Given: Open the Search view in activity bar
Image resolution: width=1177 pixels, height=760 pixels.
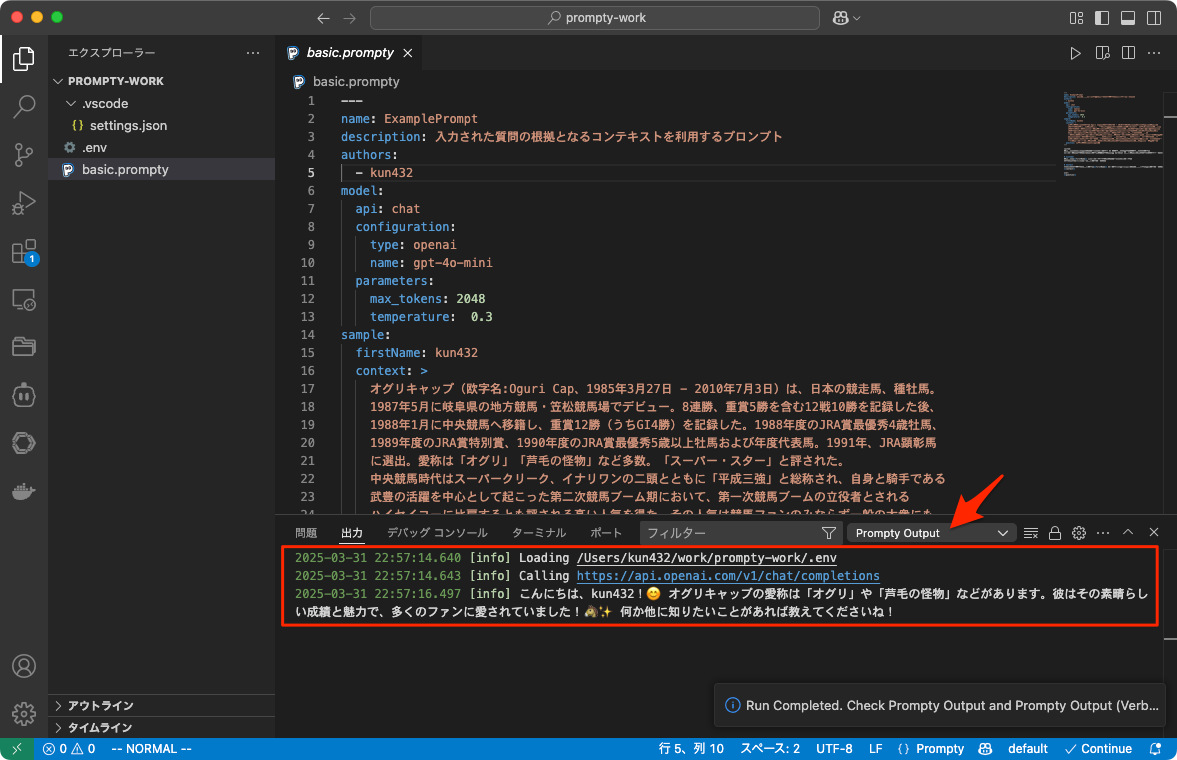Looking at the screenshot, I should pos(23,107).
